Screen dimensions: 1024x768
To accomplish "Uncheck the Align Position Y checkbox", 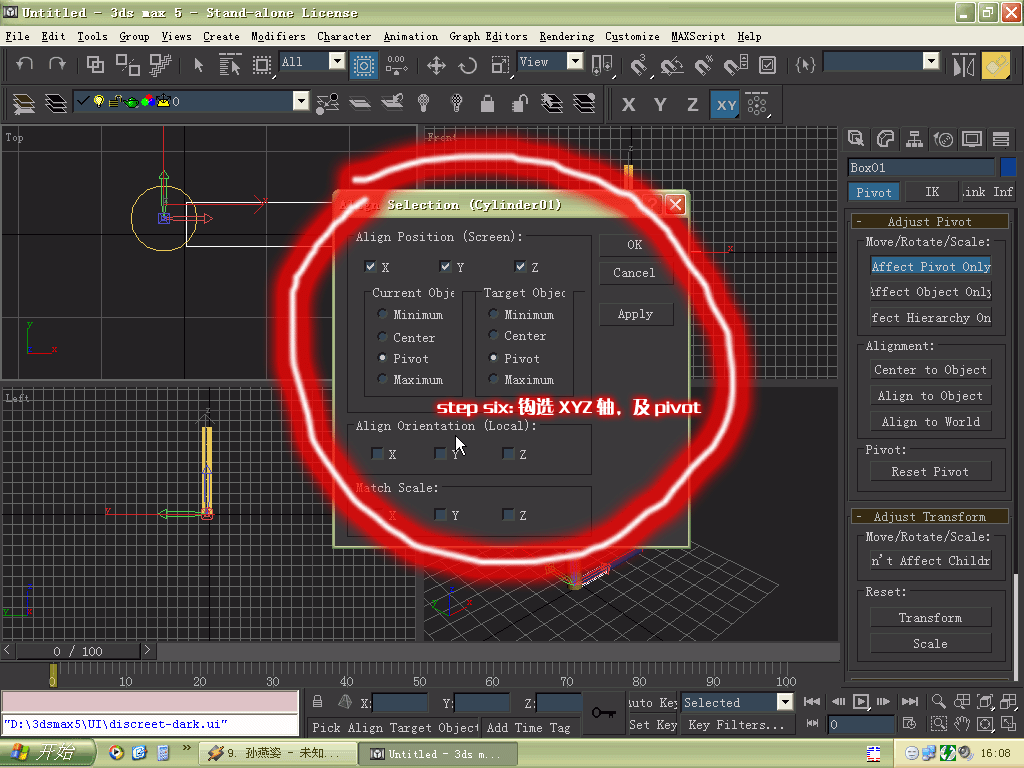I will 445,266.
